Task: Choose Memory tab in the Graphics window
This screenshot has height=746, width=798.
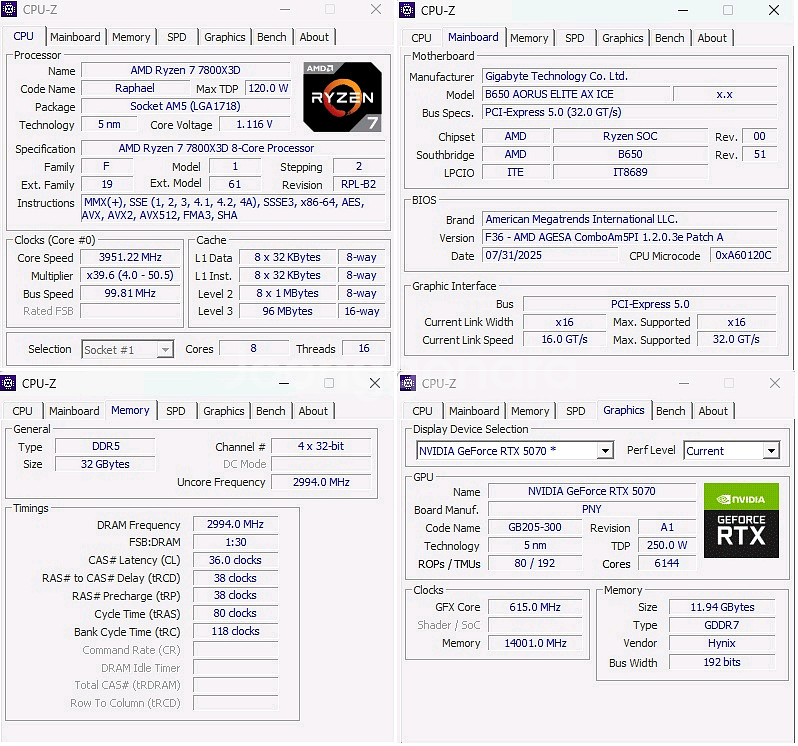Action: [530, 411]
